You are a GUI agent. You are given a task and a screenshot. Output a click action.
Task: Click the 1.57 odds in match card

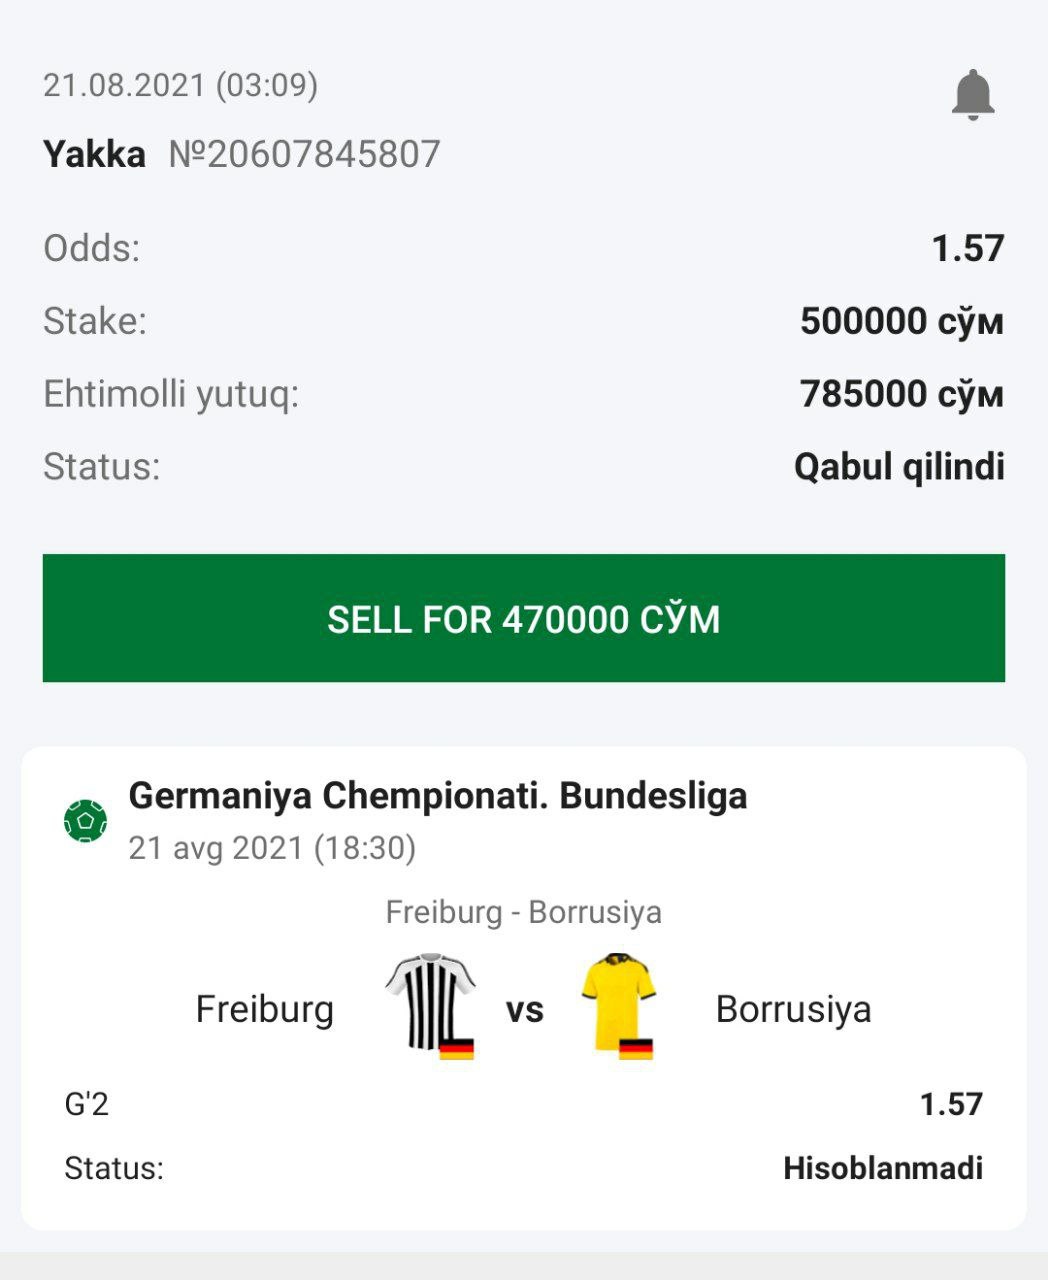(951, 1104)
